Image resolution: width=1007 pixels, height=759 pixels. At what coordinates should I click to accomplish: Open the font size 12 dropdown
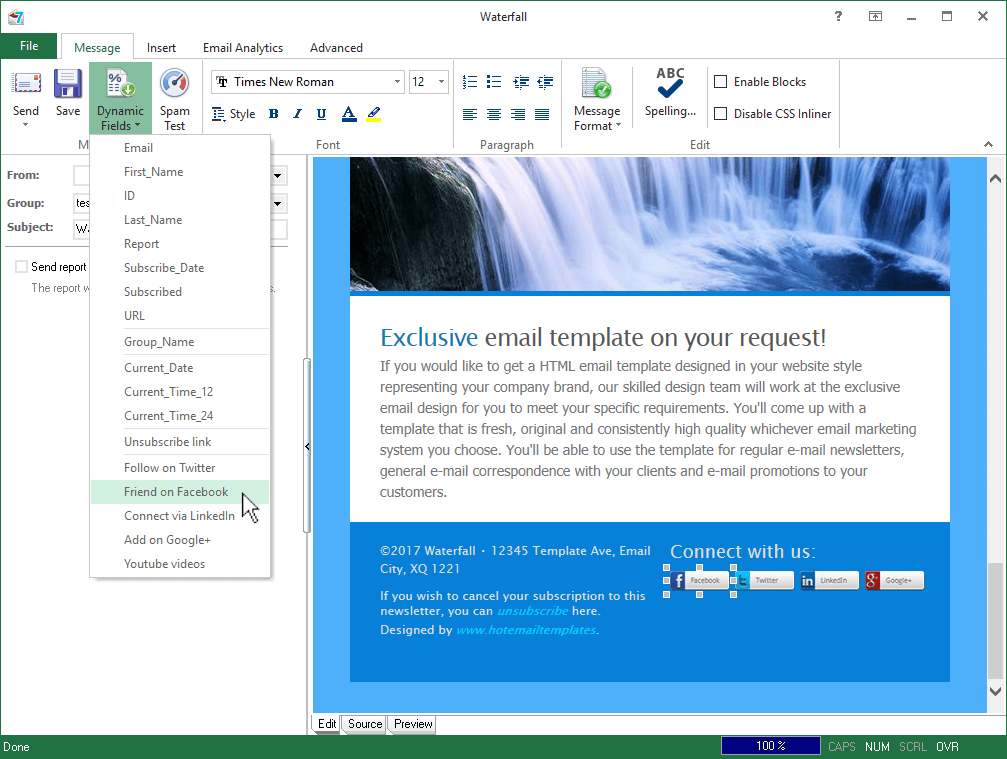point(441,82)
